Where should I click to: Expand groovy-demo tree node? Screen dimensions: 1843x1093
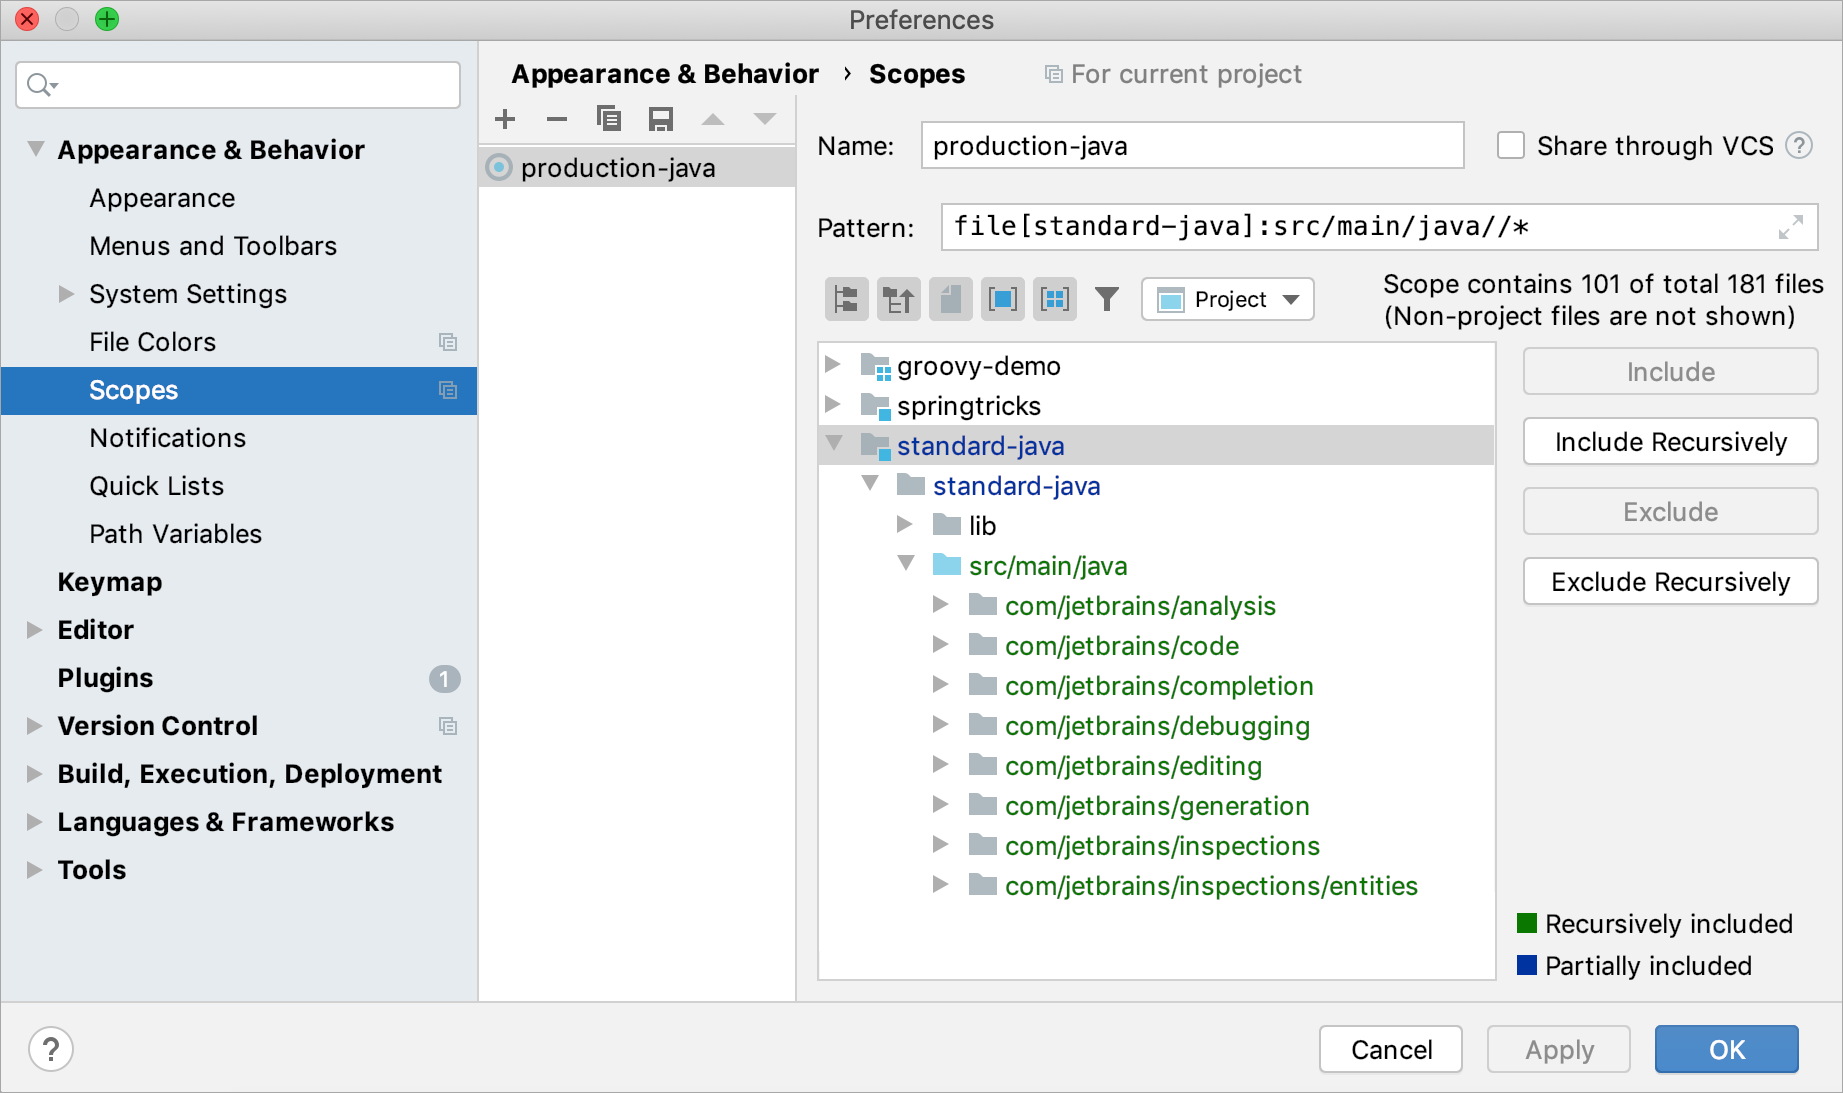tap(832, 364)
